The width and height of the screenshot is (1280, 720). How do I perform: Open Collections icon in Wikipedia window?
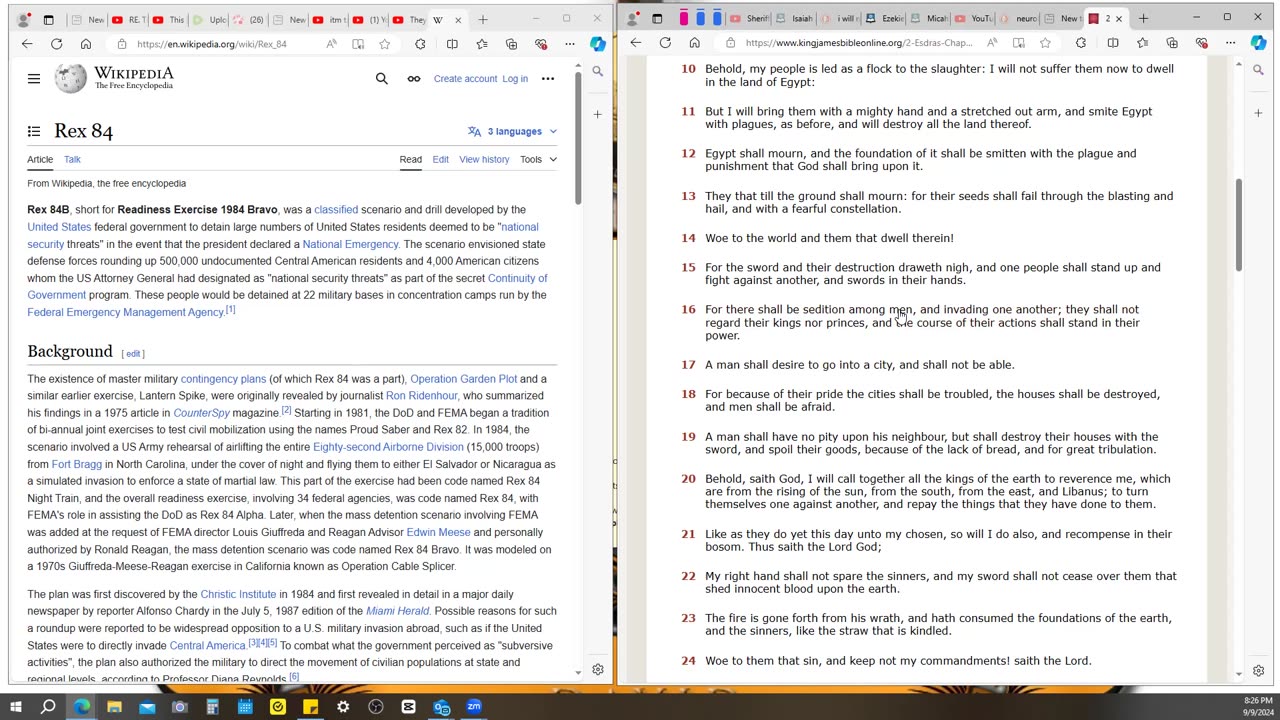coord(511,44)
